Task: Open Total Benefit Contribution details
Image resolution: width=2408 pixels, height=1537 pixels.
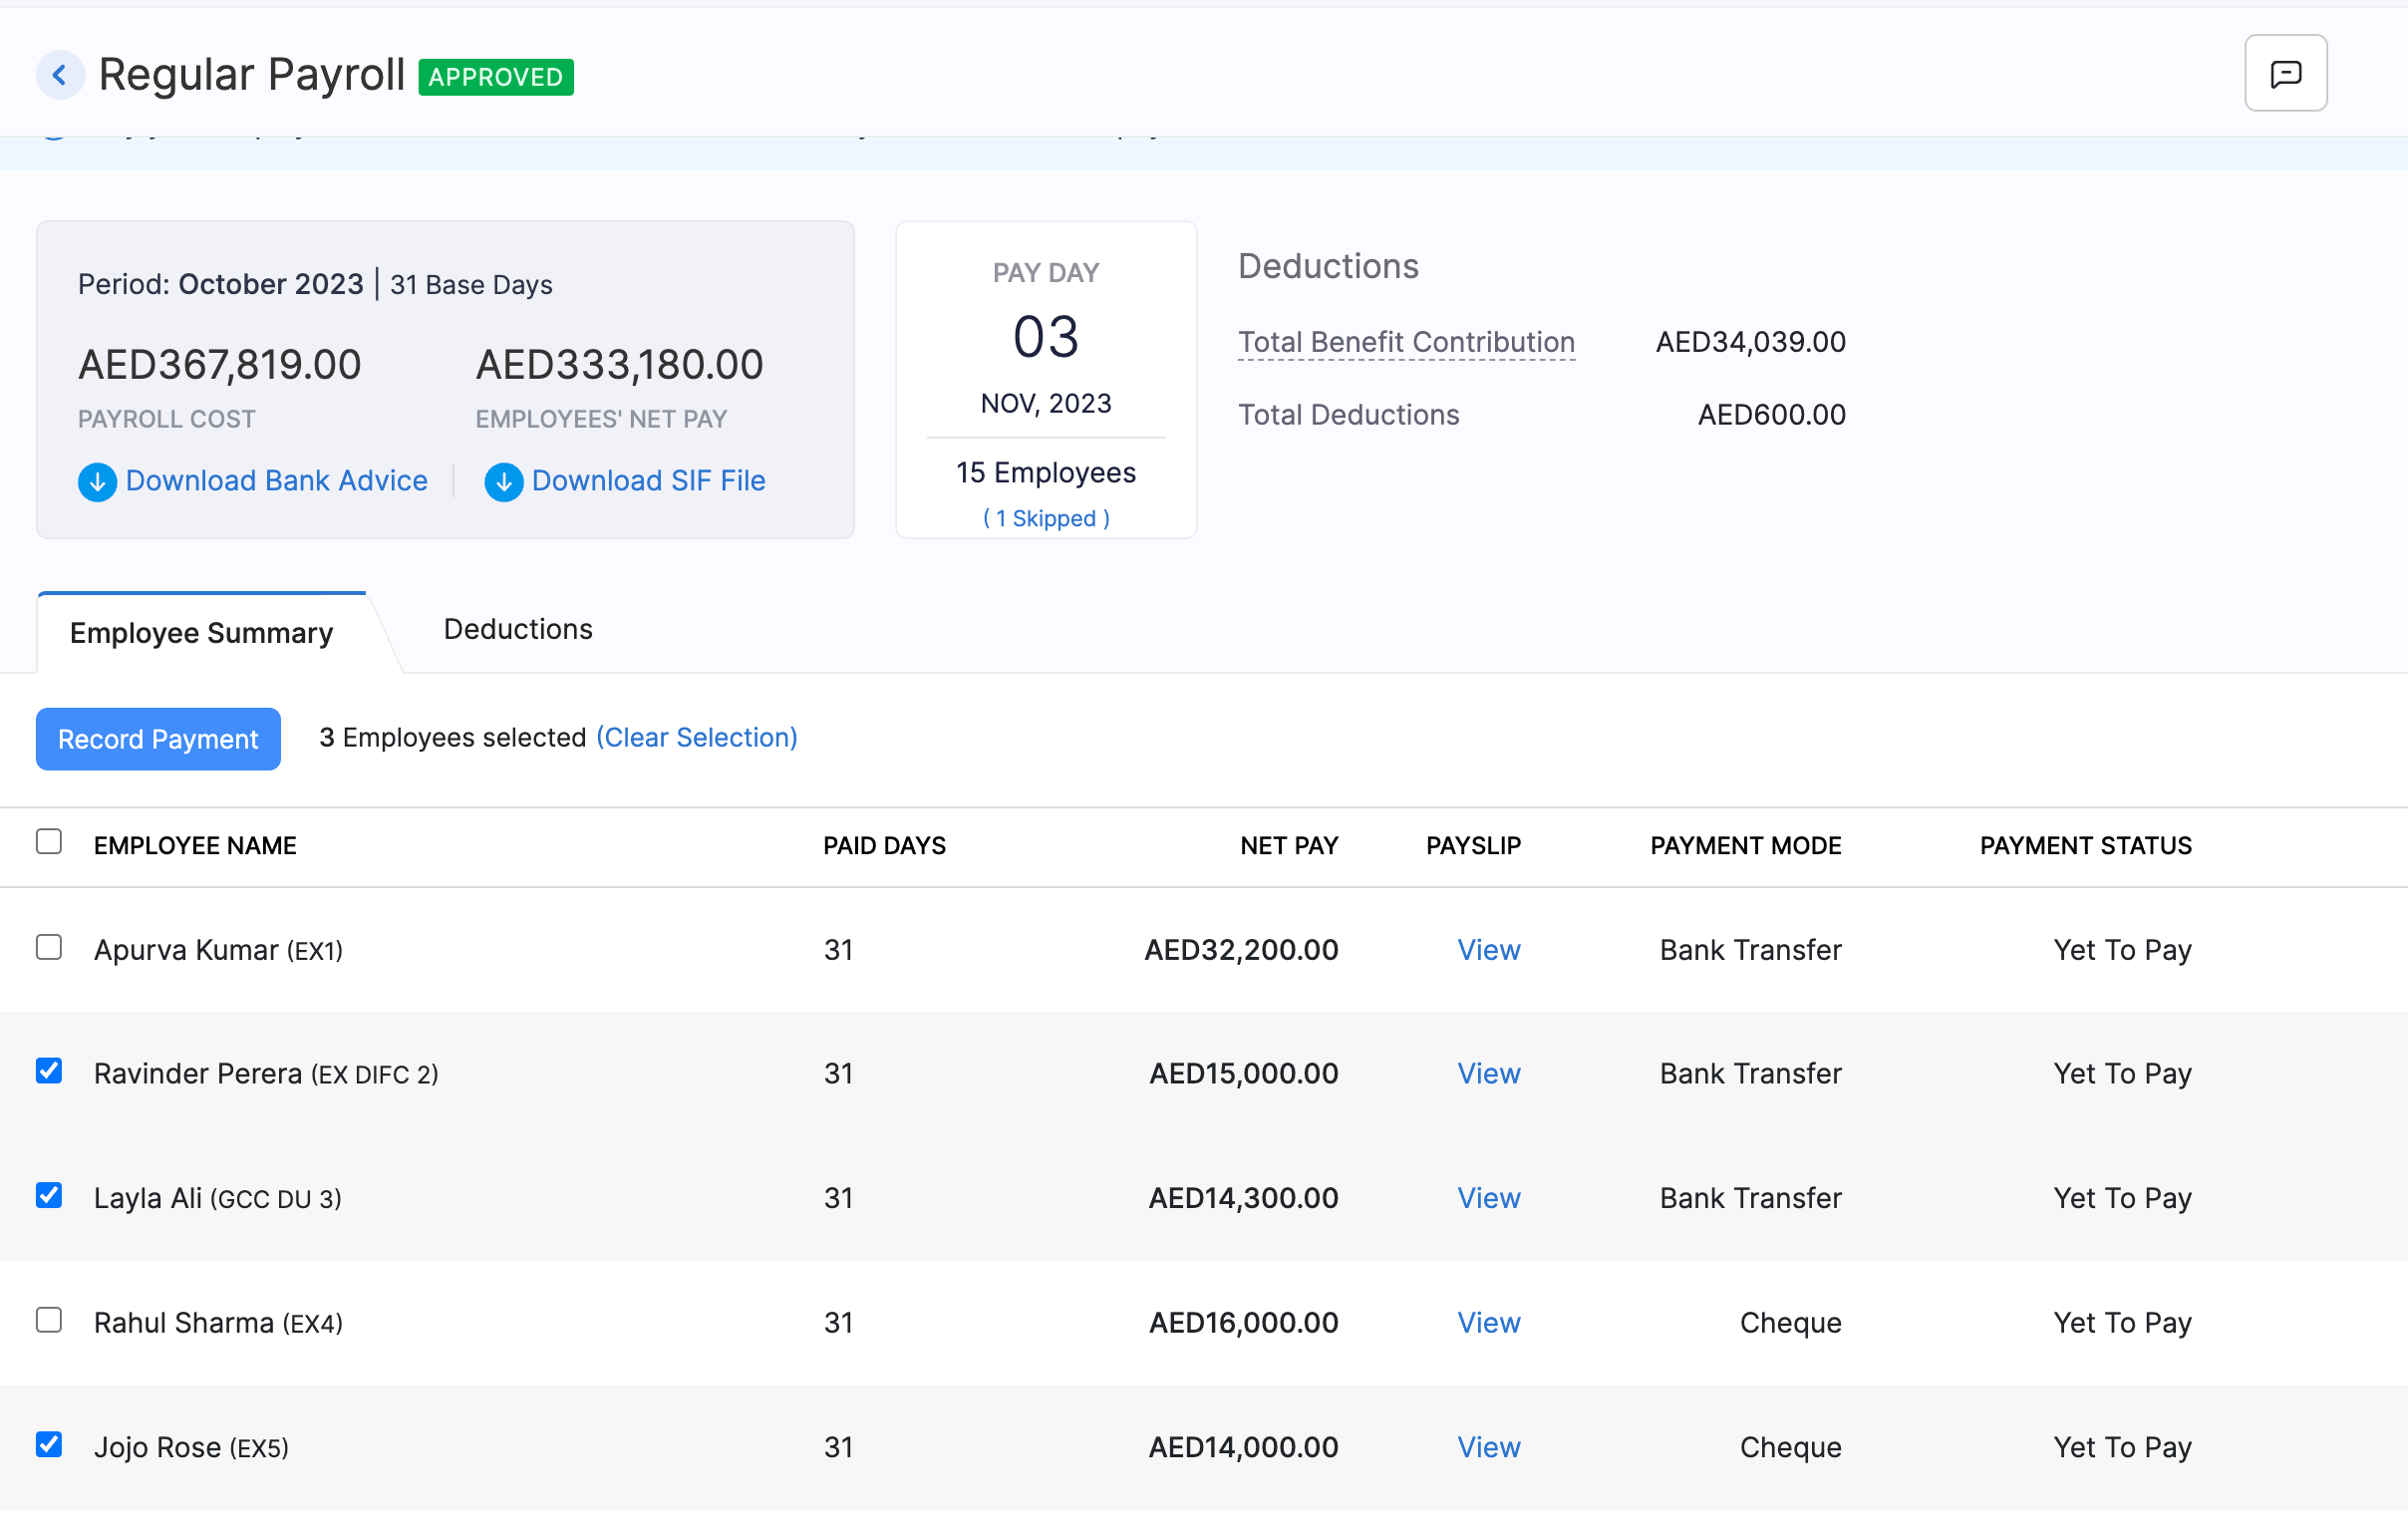Action: (x=1407, y=341)
